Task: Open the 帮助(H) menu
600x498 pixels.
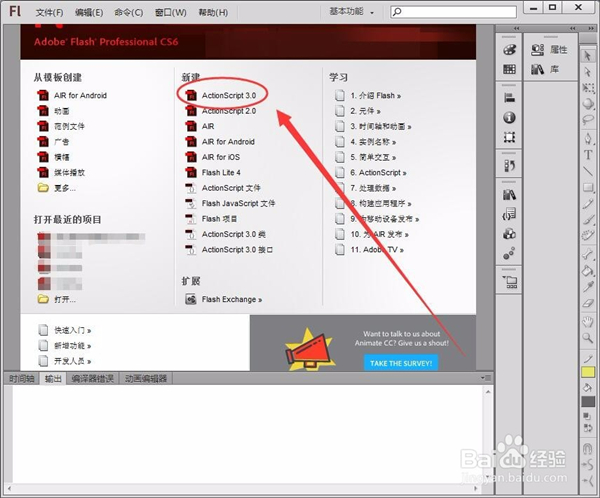Action: 213,13
